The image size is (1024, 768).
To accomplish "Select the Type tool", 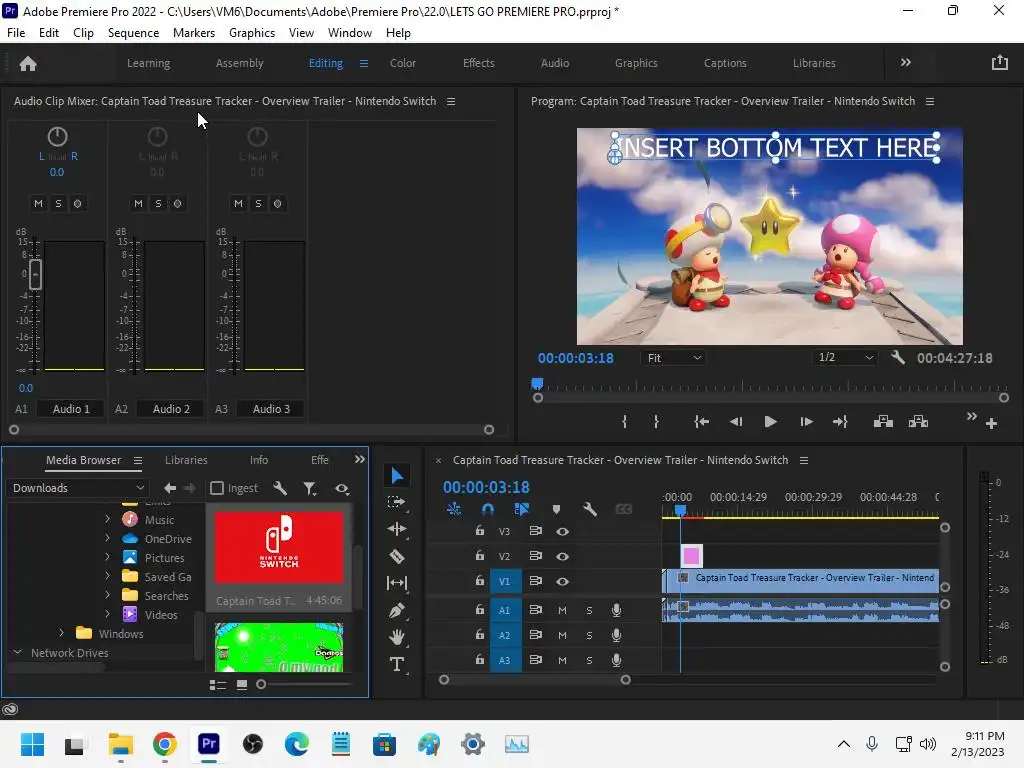I will 397,664.
